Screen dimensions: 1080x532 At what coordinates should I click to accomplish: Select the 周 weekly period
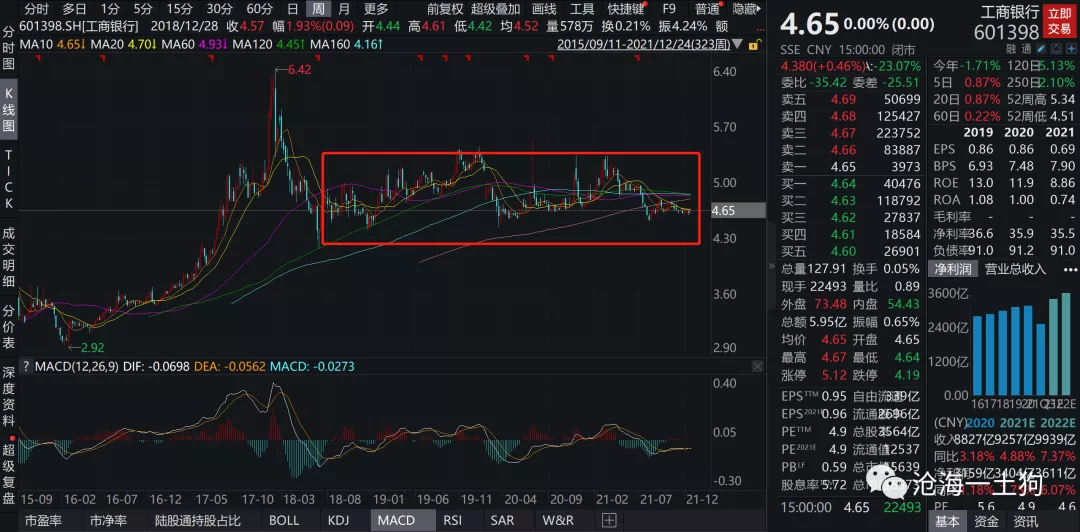(318, 9)
